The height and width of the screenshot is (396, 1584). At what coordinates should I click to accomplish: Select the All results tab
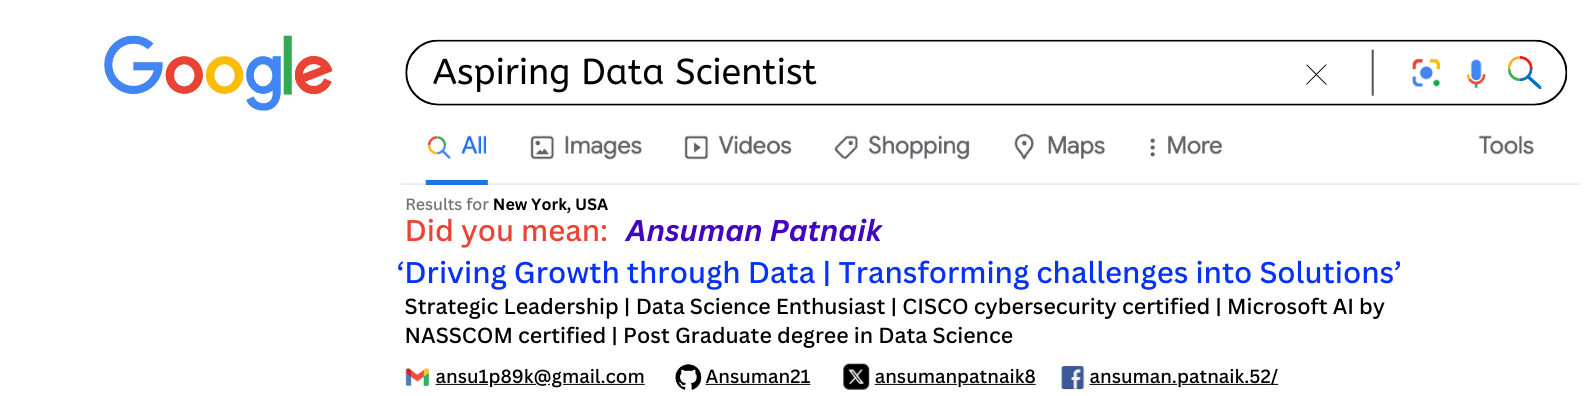tap(457, 146)
